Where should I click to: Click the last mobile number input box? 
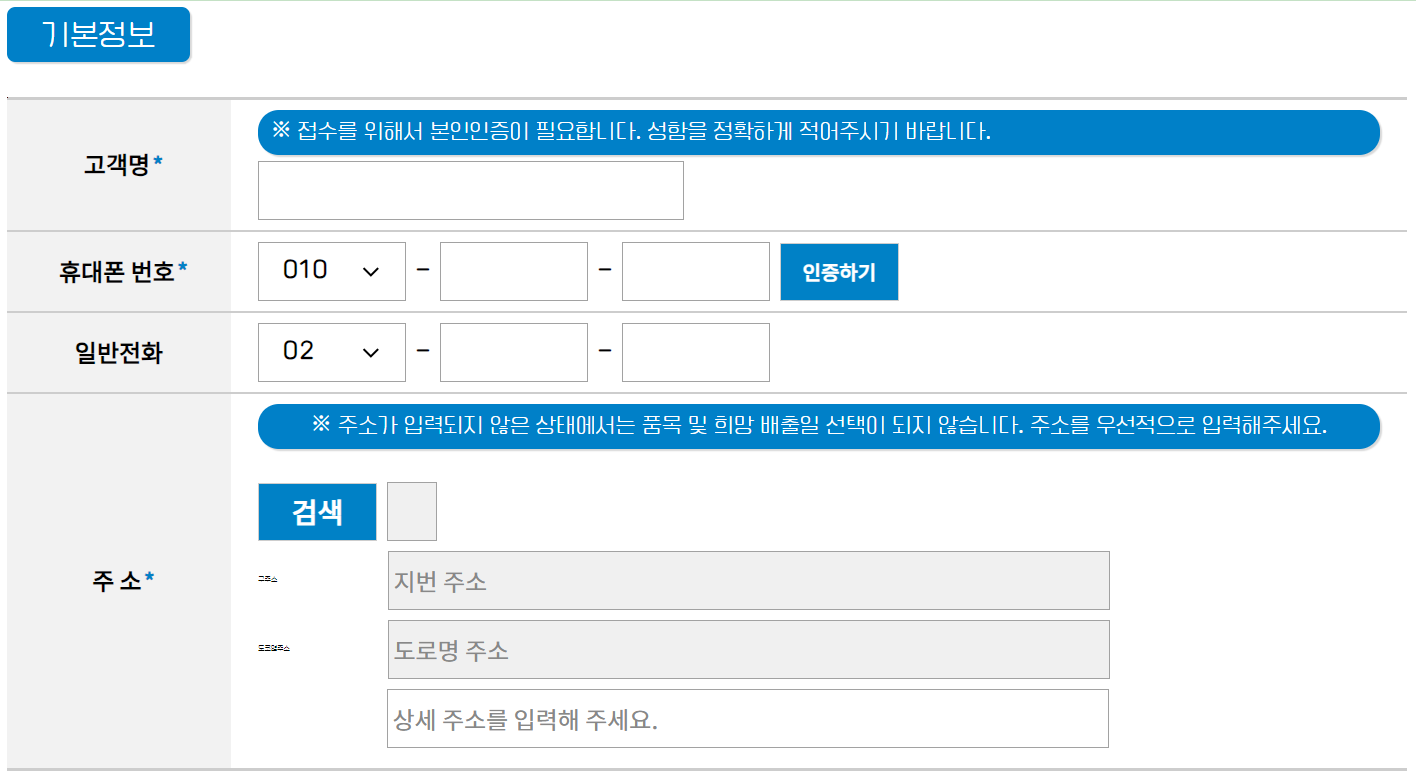coord(695,271)
